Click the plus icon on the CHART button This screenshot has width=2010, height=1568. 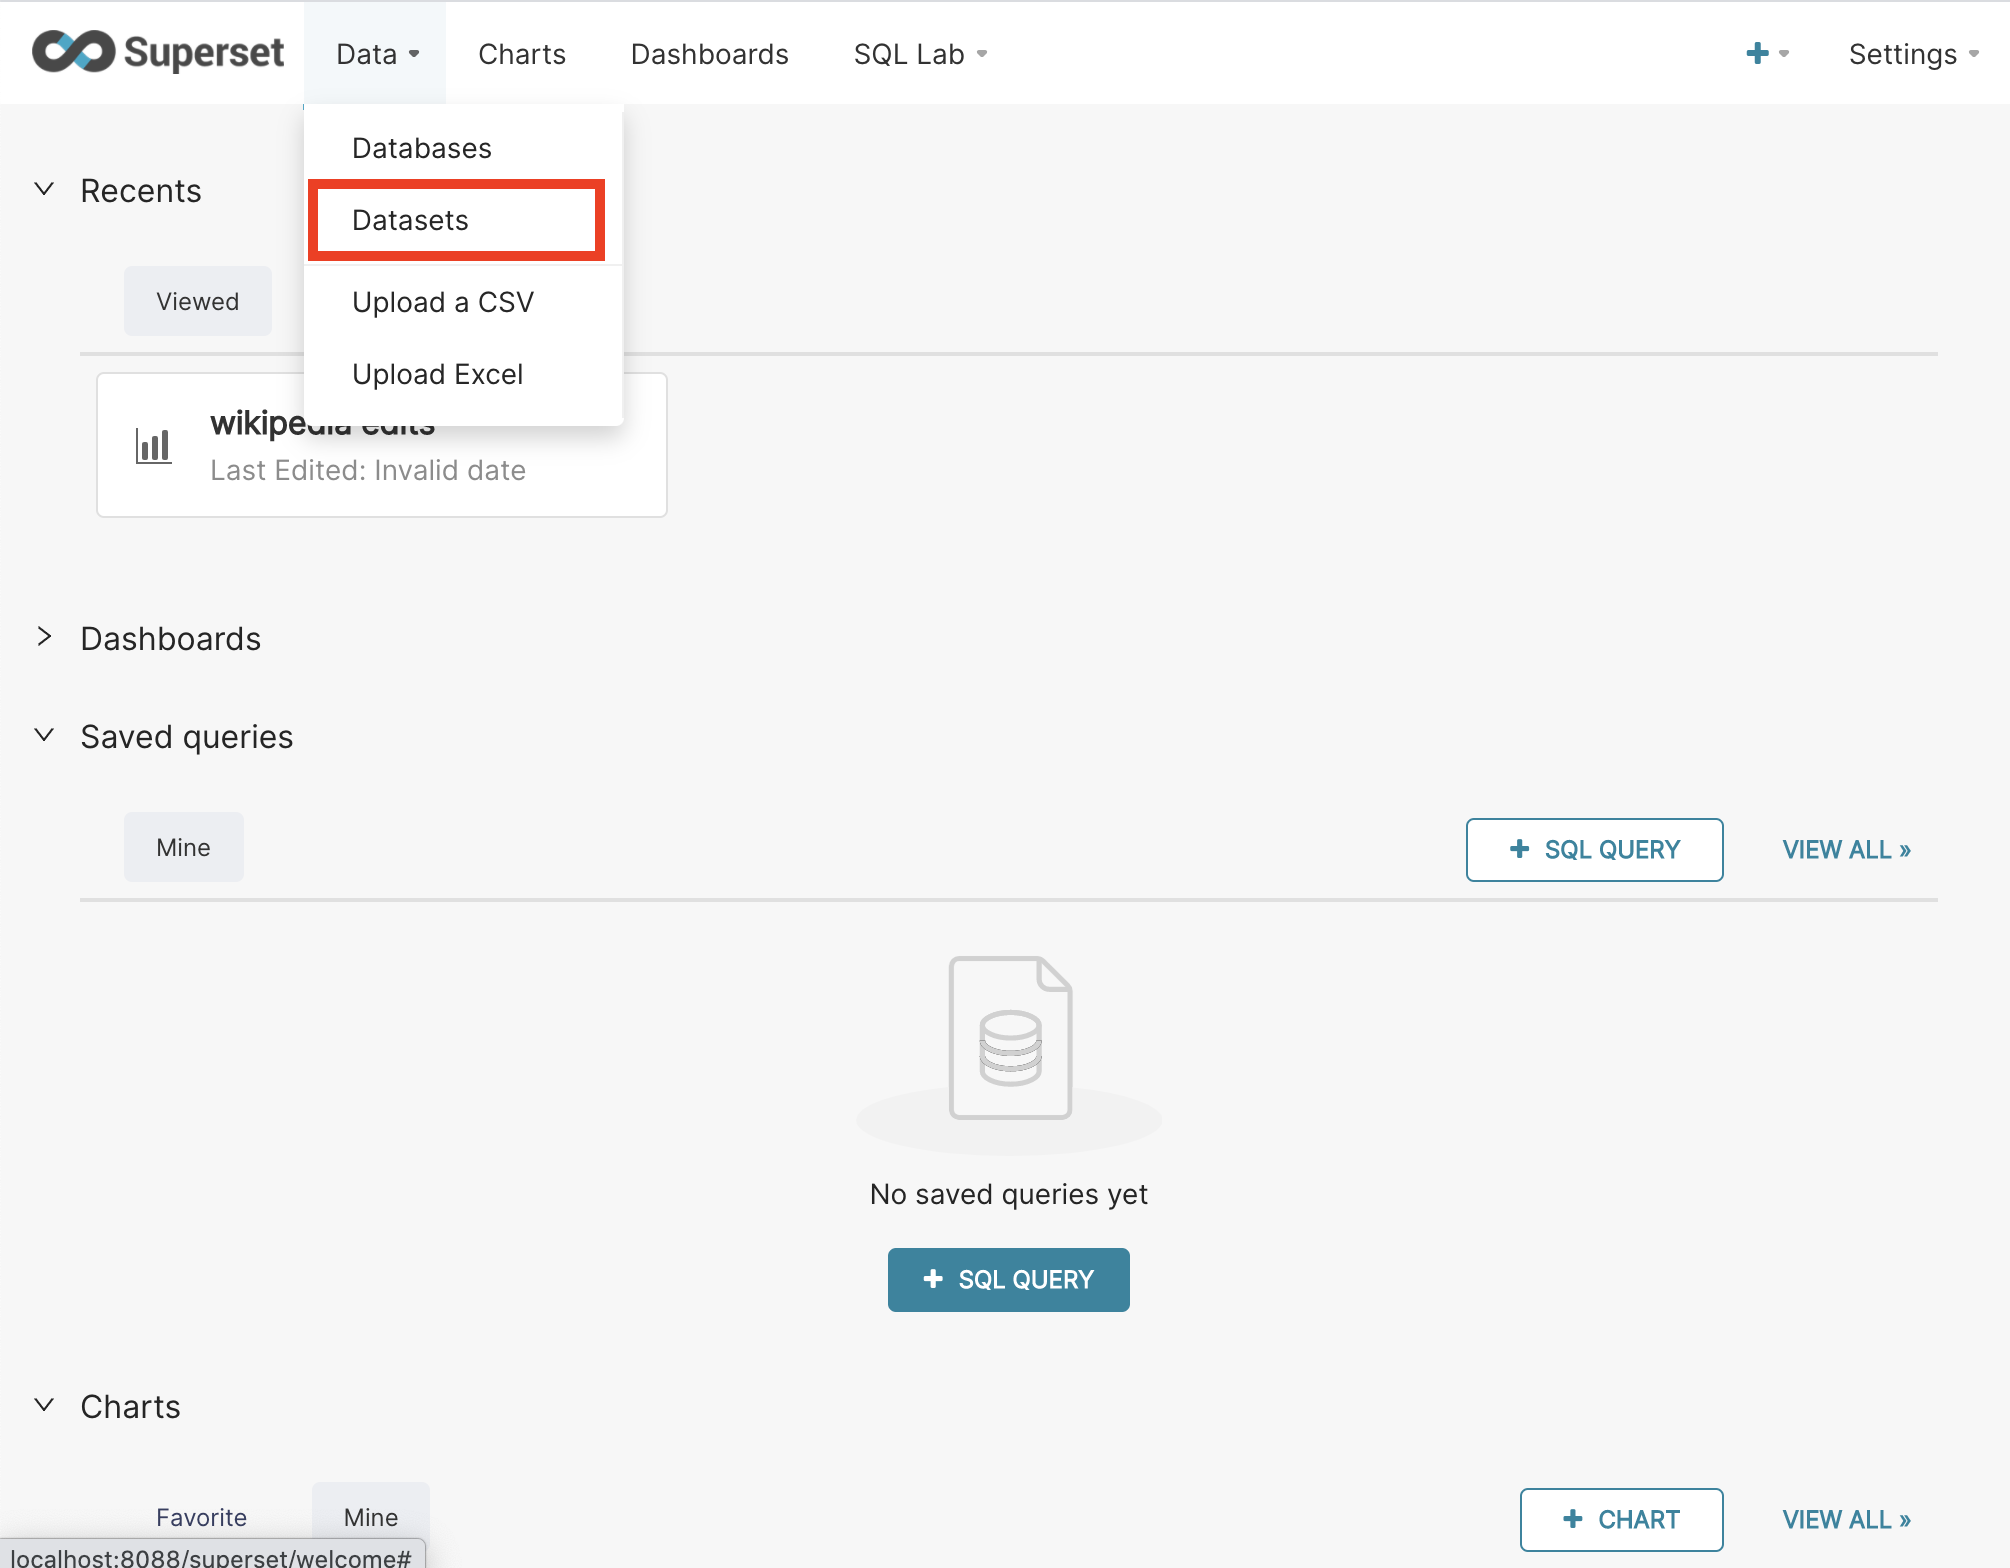[1574, 1519]
